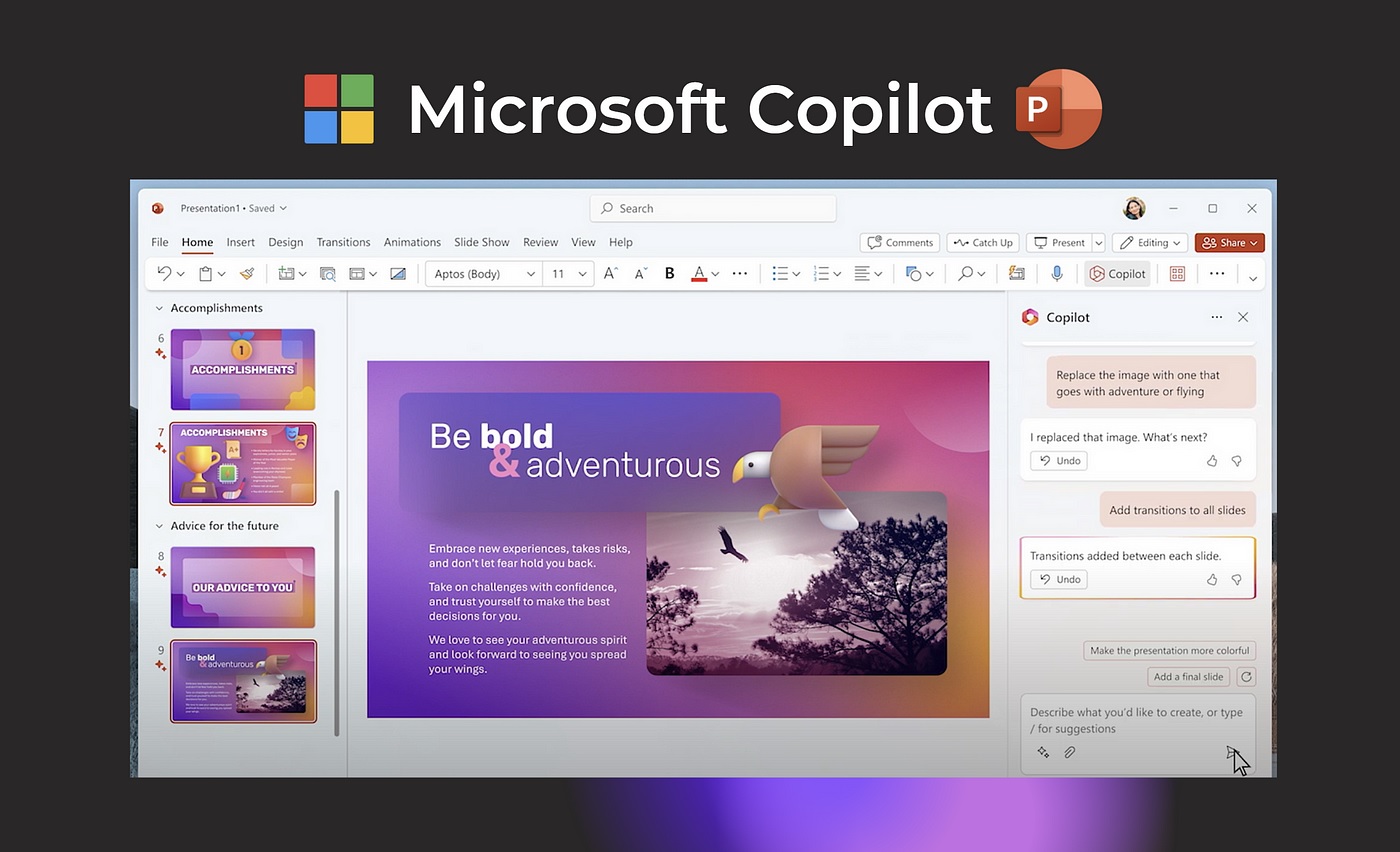The height and width of the screenshot is (852, 1400).
Task: Open Copilot pane more options ellipsis
Action: point(1216,317)
